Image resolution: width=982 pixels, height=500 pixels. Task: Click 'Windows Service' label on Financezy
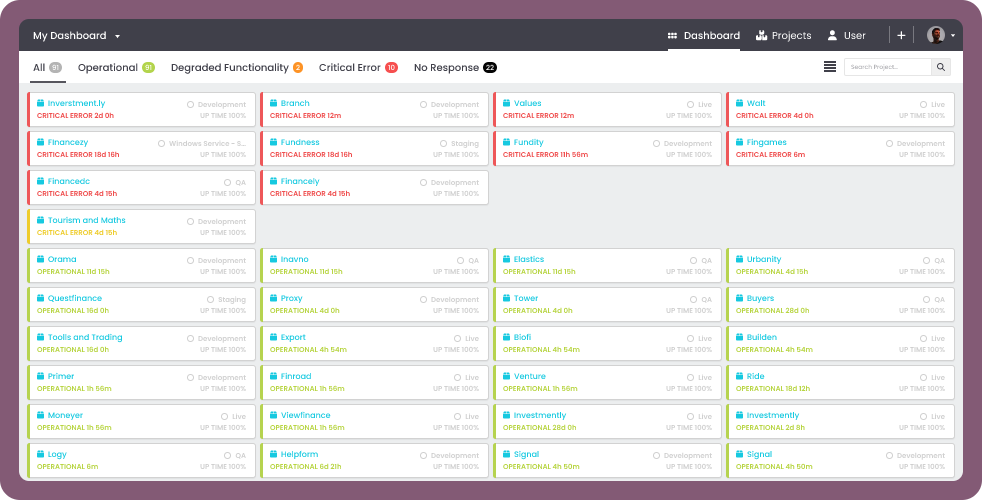coord(207,143)
